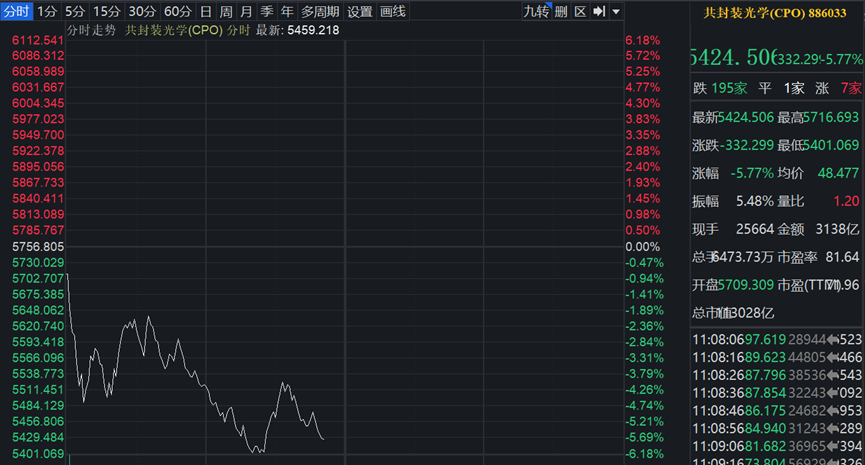Open the 设置 settings button

pyautogui.click(x=360, y=11)
